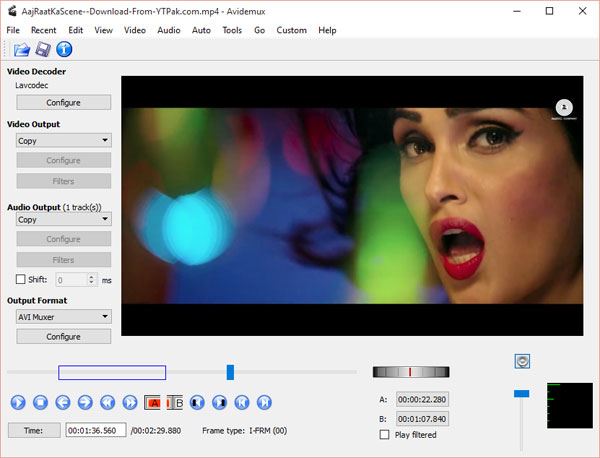
Task: Toggle the Play filtered checkbox
Action: (385, 435)
